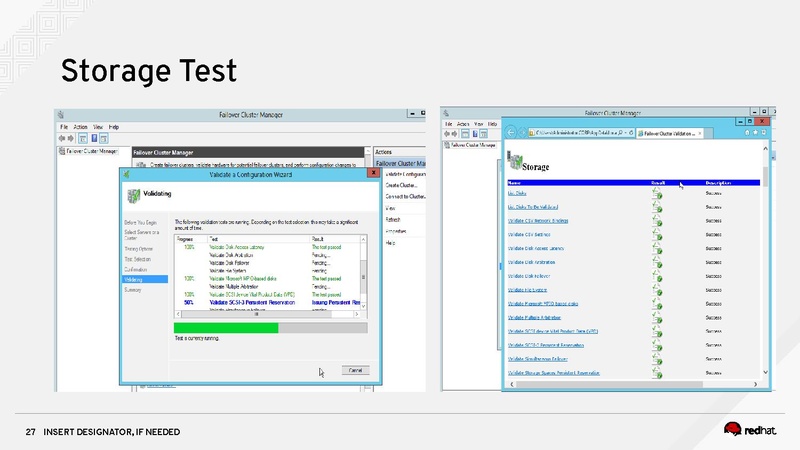Close the Validate a Configuration Wizard dialog

pyautogui.click(x=373, y=173)
